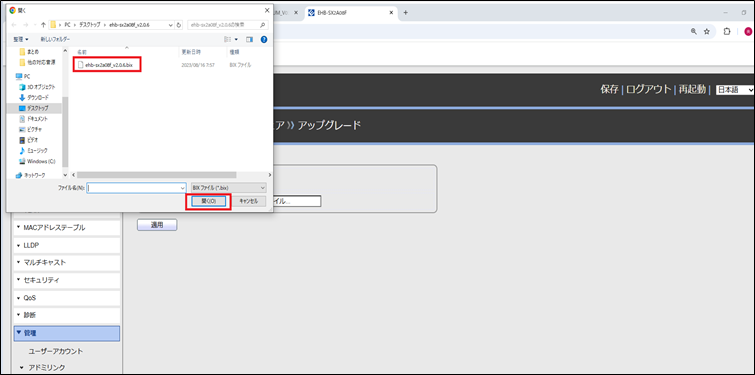Viewport: 755px width, 375px height.
Task: Expand the 診断 menu
Action: point(66,315)
